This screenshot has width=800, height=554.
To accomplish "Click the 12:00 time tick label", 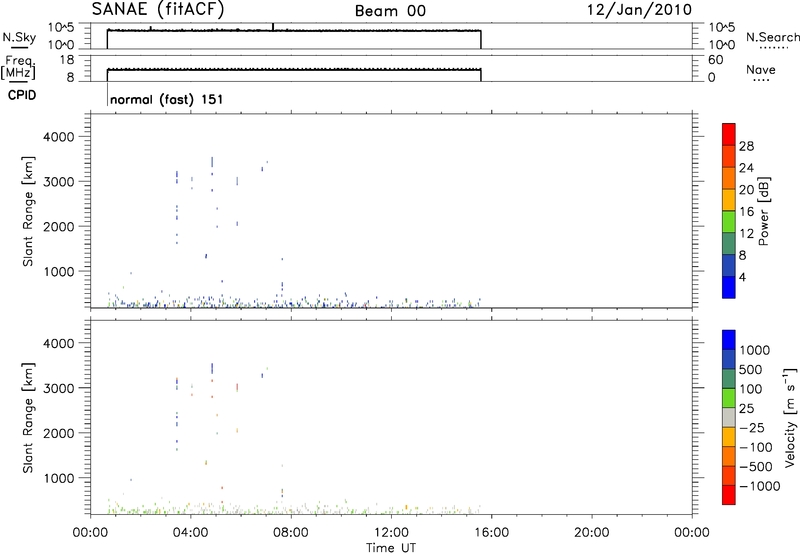I will pos(391,533).
